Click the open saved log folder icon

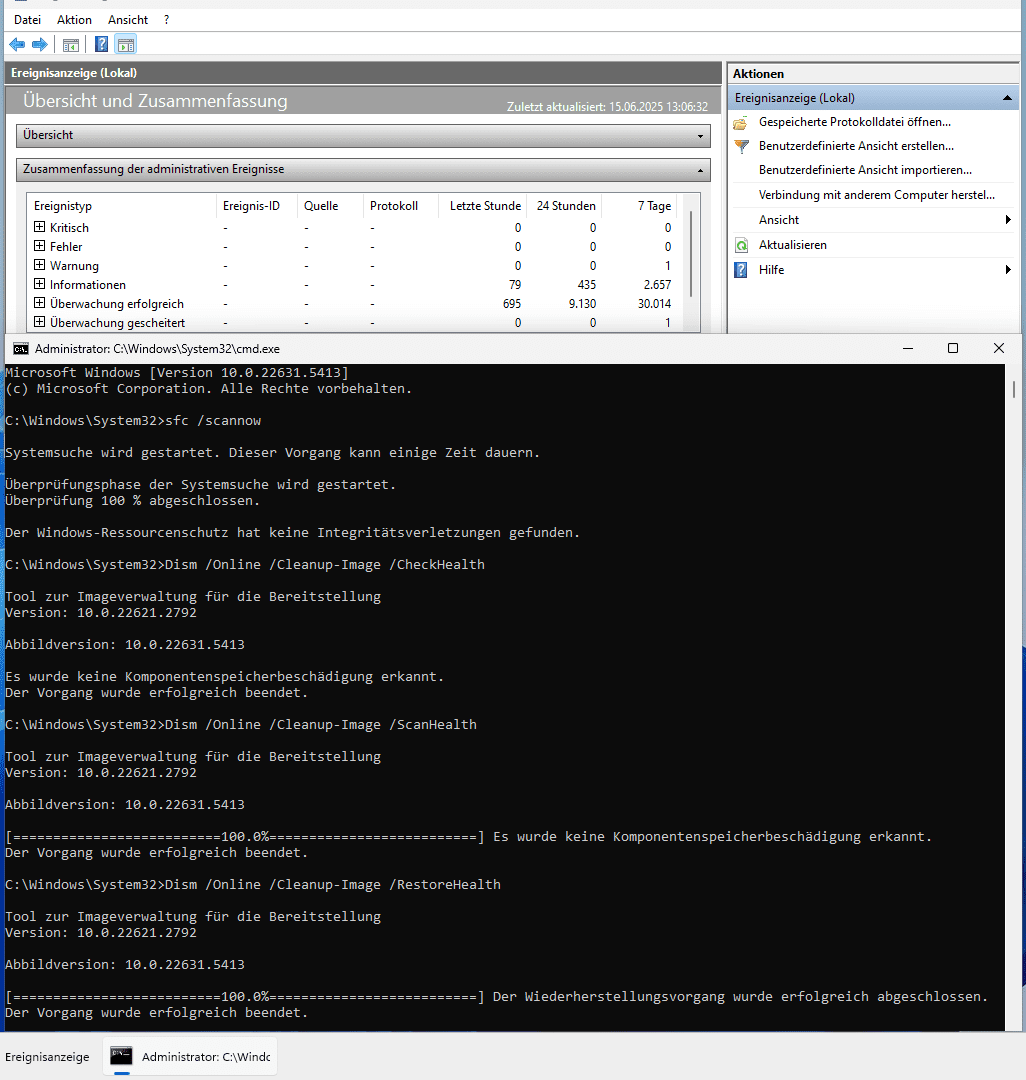click(741, 123)
